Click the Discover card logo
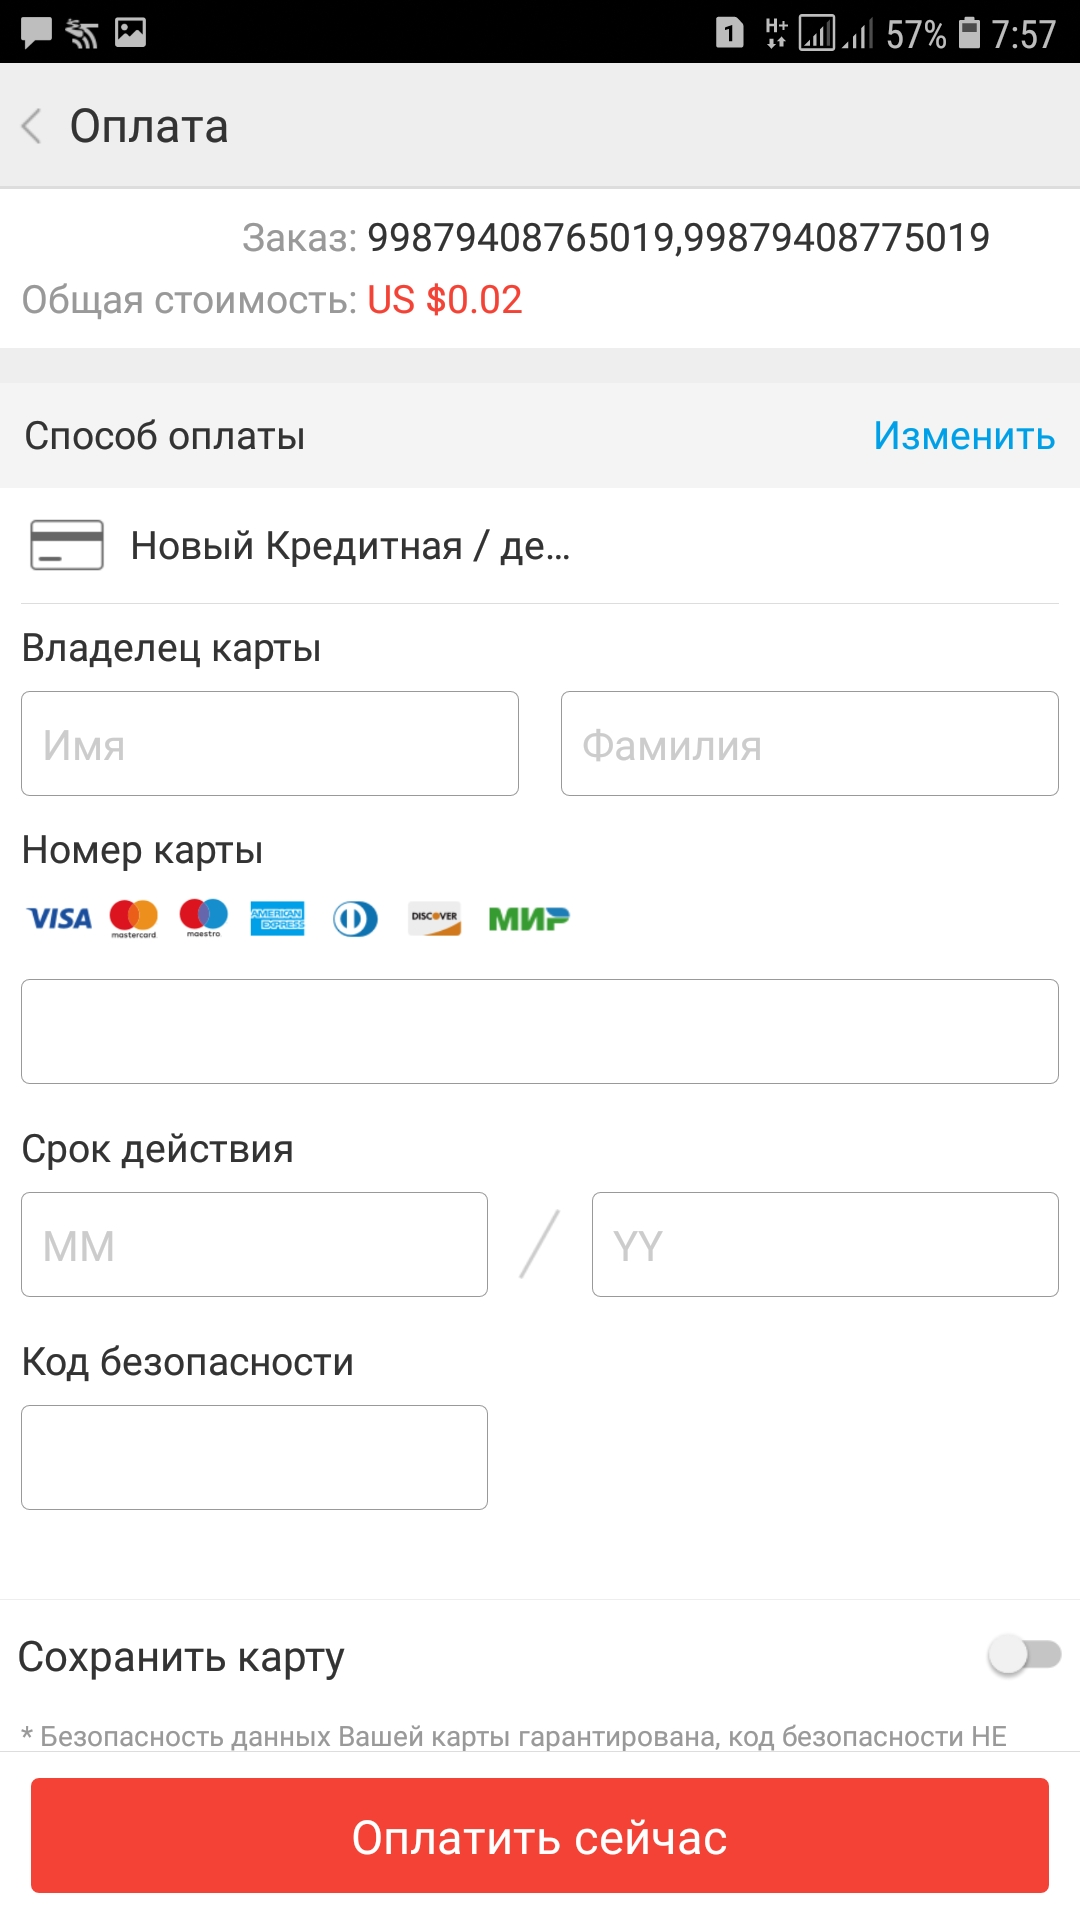The image size is (1080, 1920). point(435,918)
